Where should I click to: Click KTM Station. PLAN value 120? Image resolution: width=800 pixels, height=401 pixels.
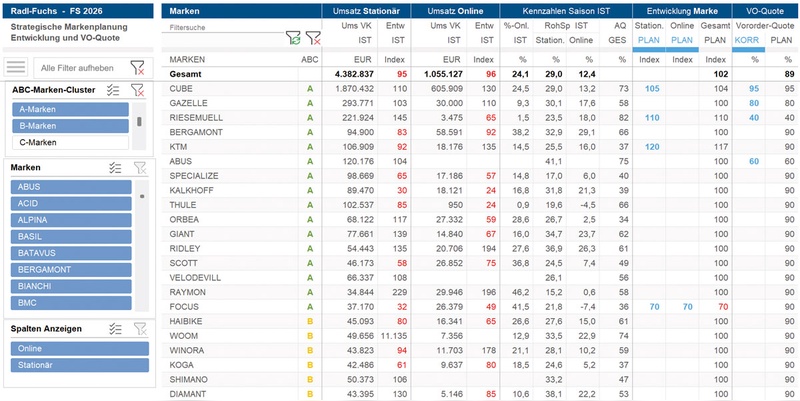pyautogui.click(x=652, y=147)
